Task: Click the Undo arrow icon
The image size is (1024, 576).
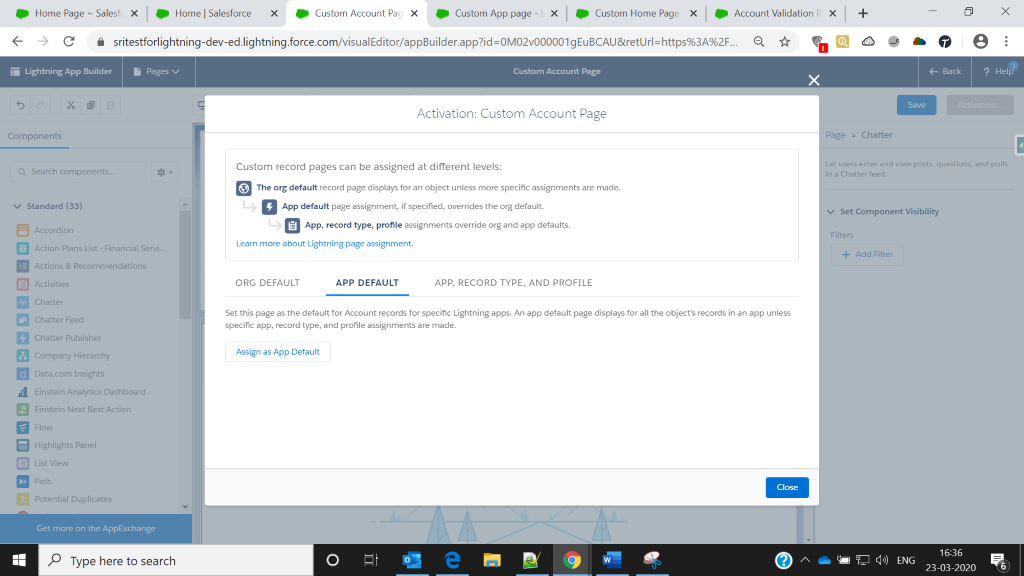Action: [x=20, y=105]
